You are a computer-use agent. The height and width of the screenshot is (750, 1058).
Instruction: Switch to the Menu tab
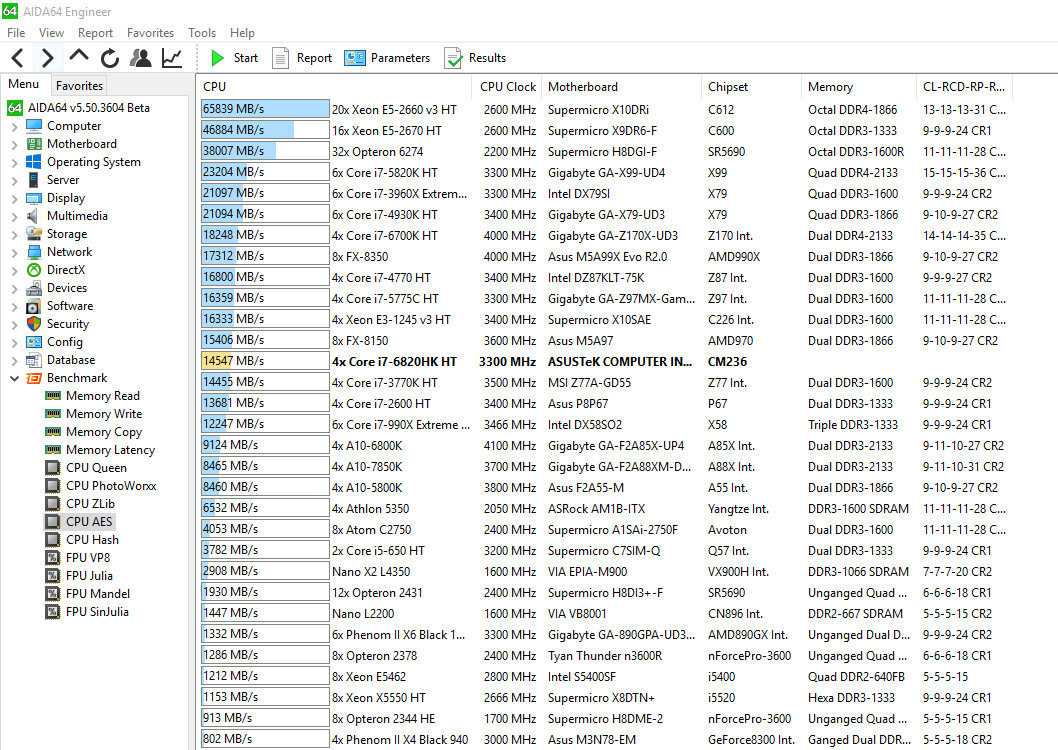[x=24, y=84]
